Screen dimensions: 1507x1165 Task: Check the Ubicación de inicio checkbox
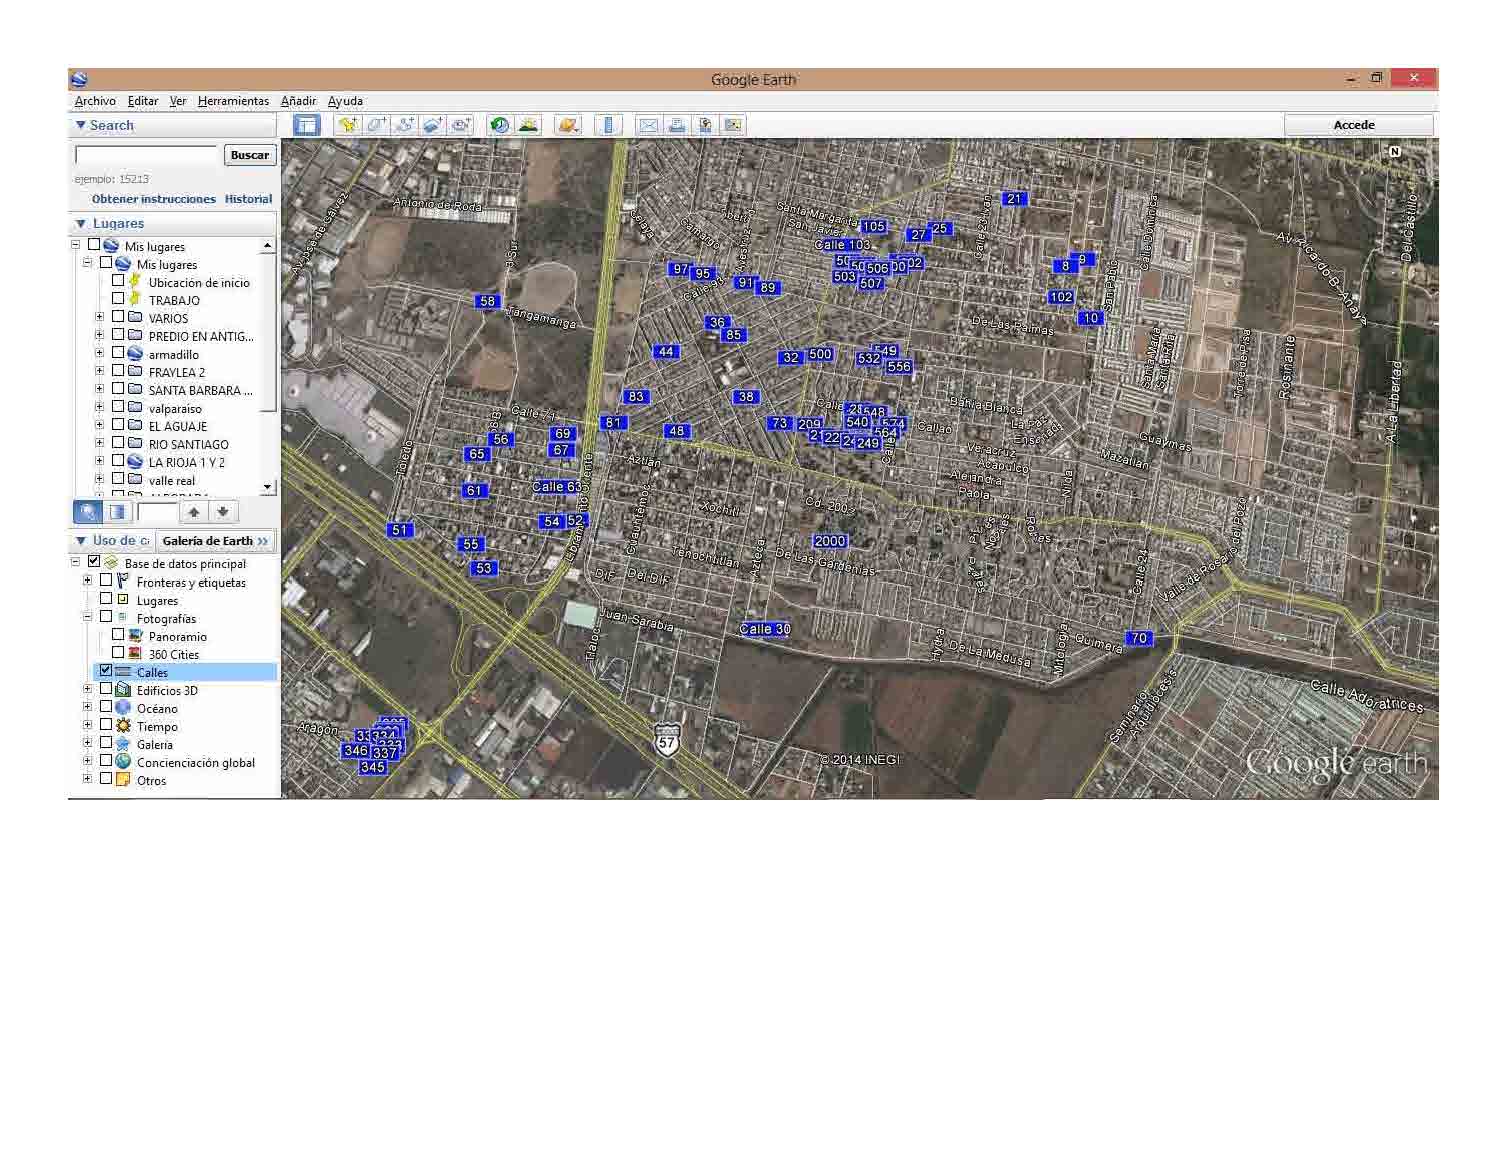118,281
